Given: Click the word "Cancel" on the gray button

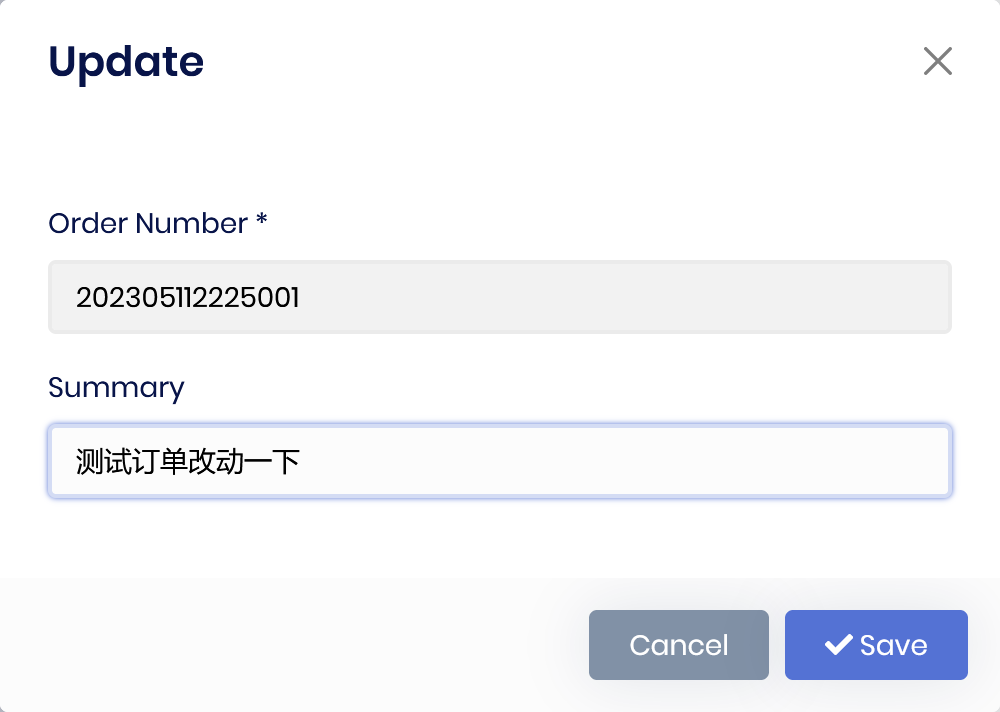Looking at the screenshot, I should pos(678,645).
